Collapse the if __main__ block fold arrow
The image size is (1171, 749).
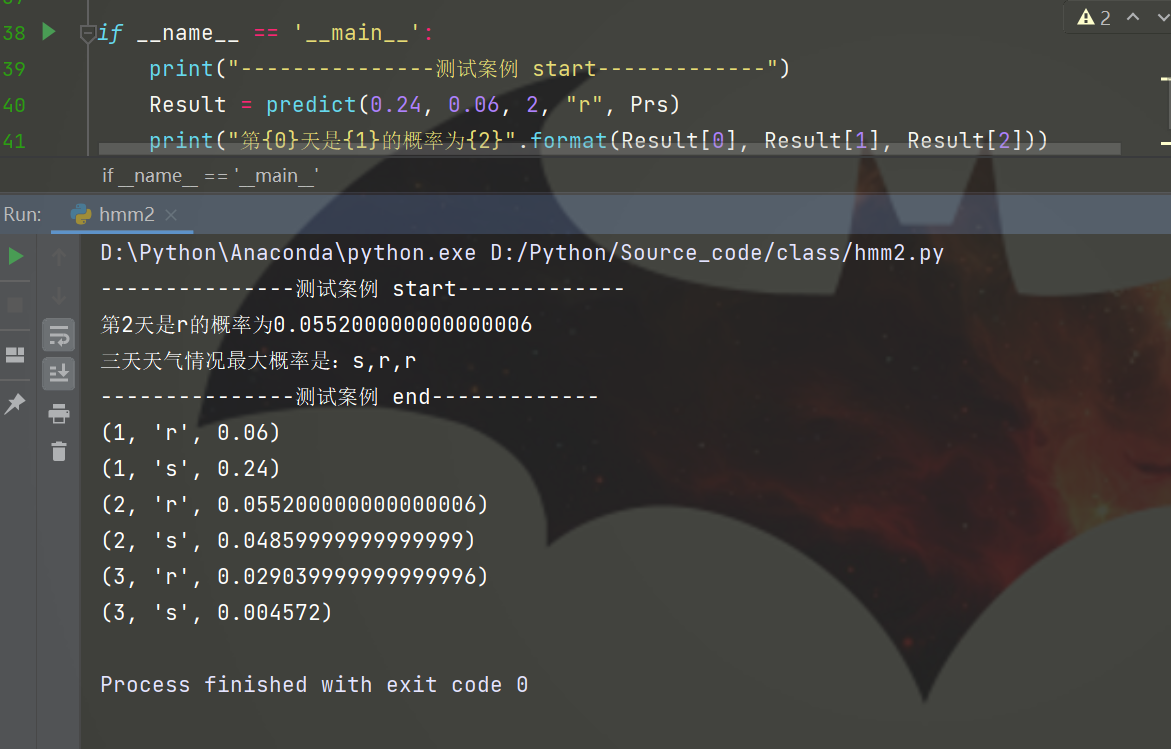click(88, 32)
